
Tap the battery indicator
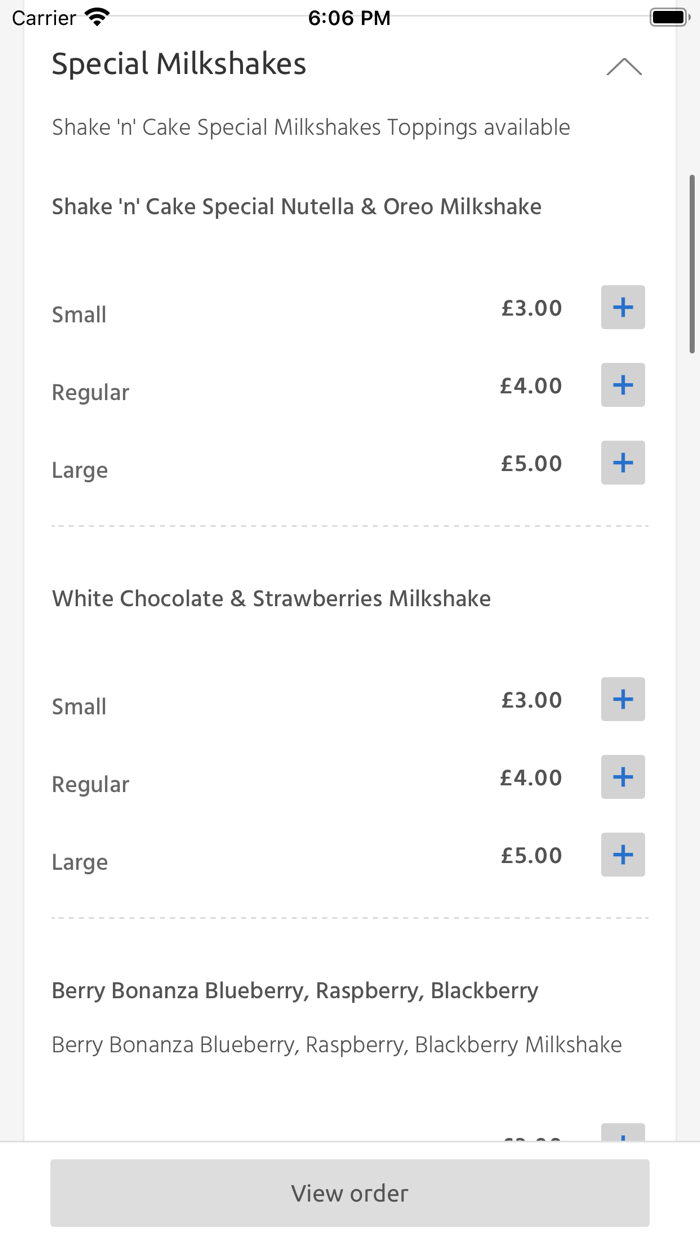668,14
